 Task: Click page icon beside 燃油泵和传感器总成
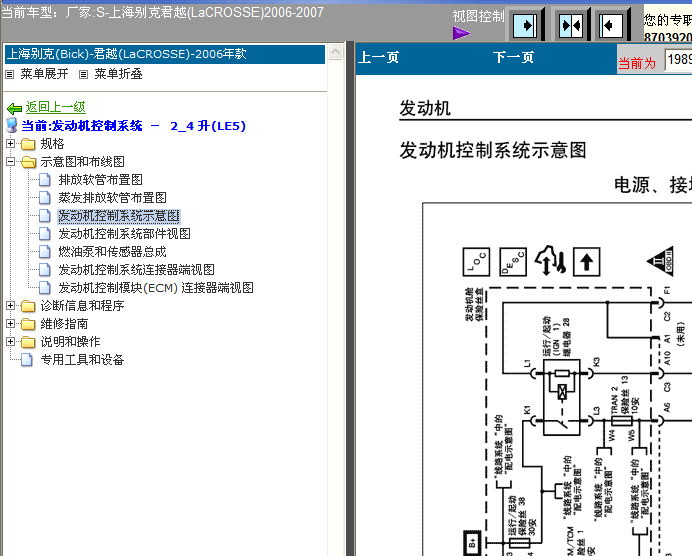click(x=45, y=252)
